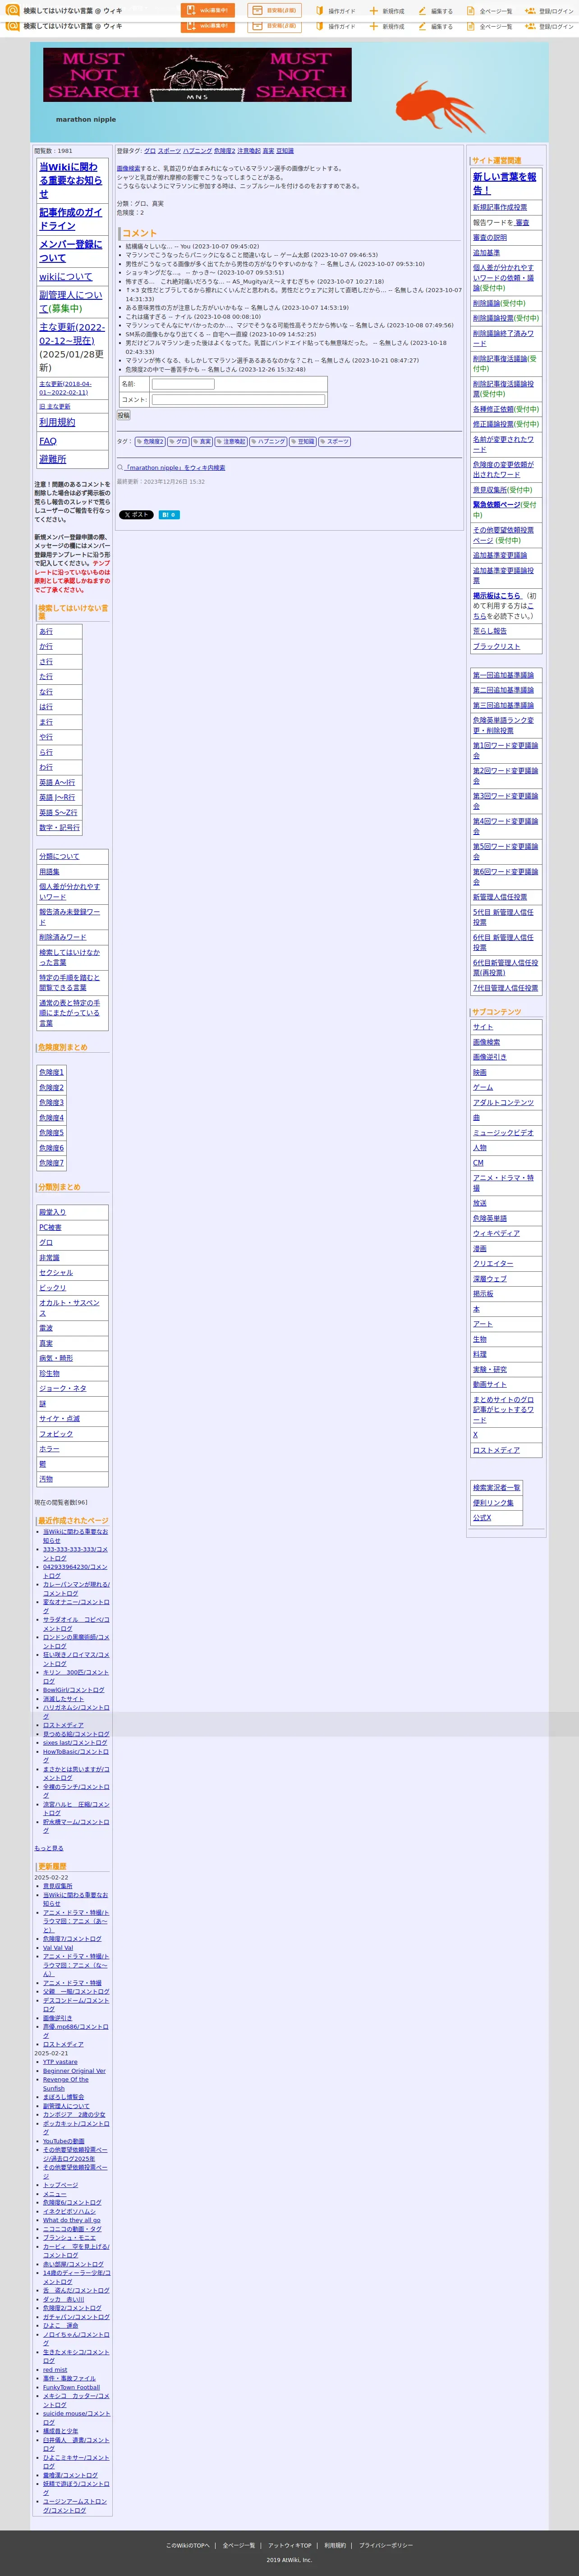The height and width of the screenshot is (2576, 579).
Task: Click もっと見る under recent pages
Action: (x=49, y=1848)
